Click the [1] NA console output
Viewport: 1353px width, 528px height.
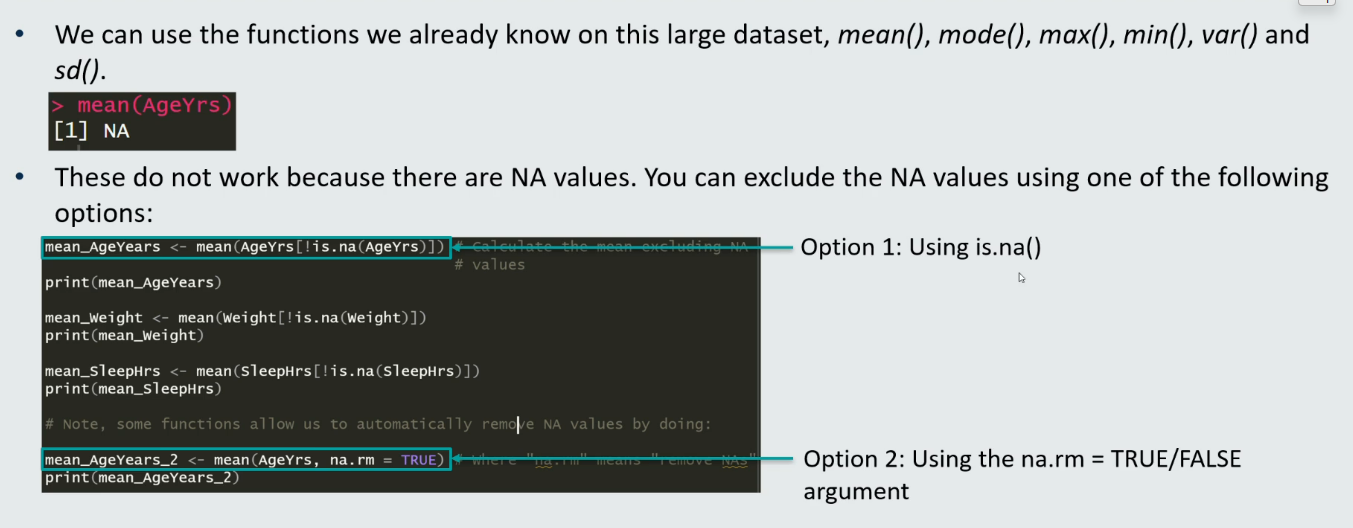tap(92, 131)
